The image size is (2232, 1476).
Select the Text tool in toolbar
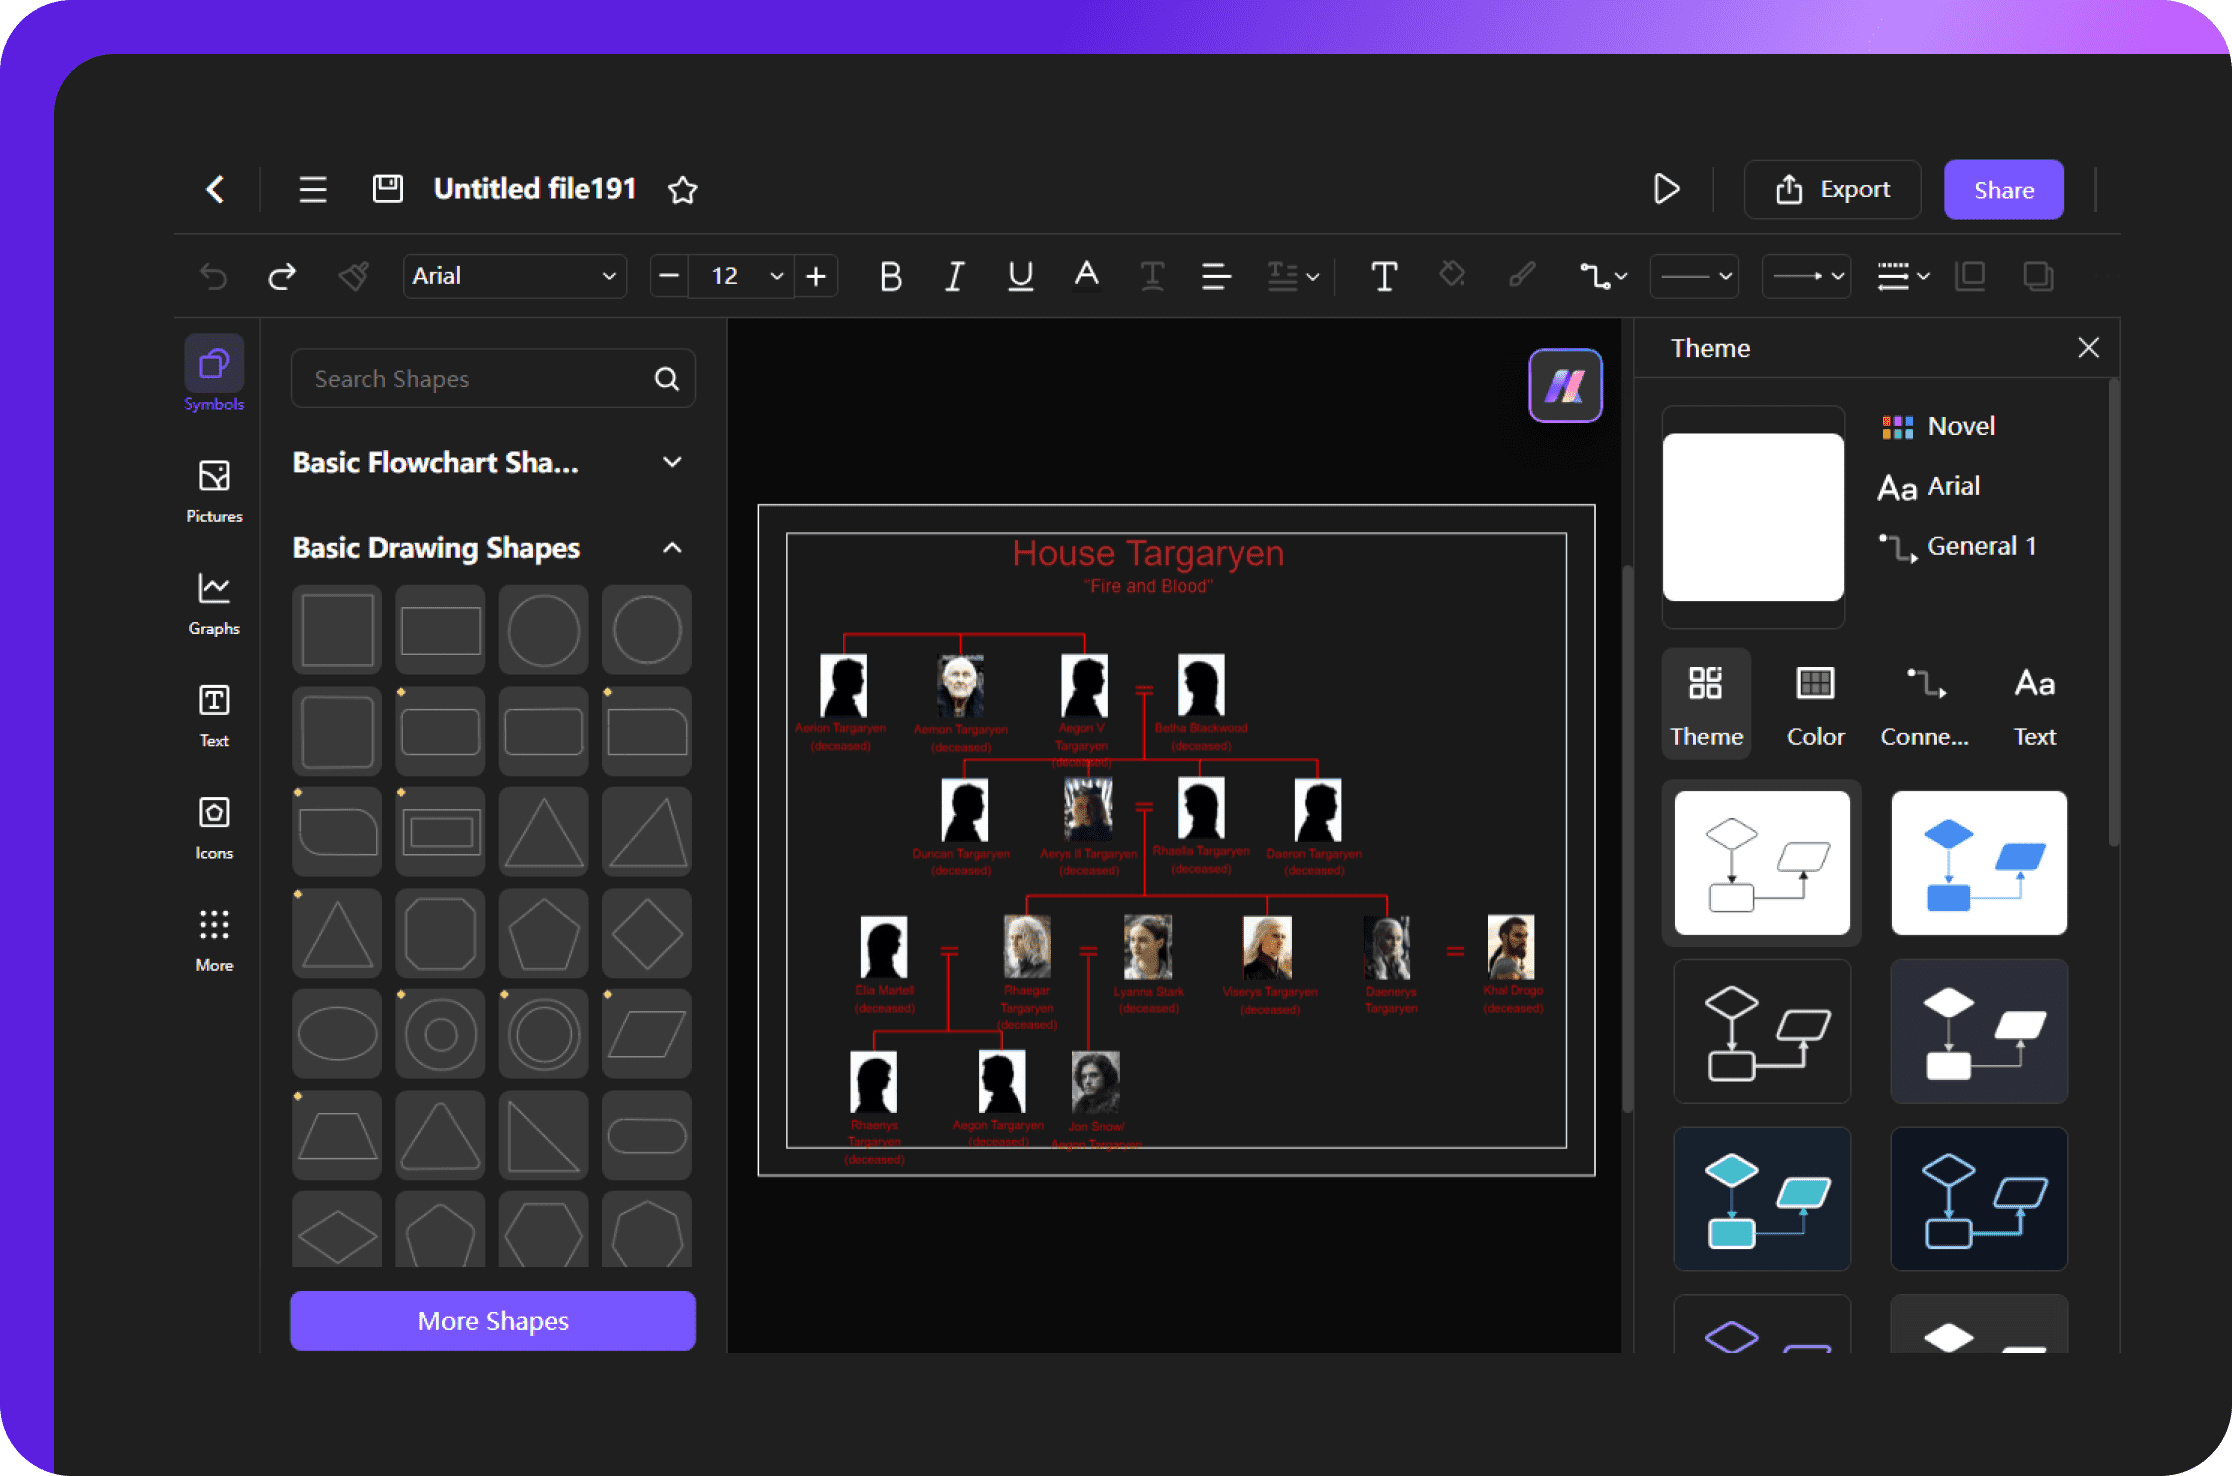(1384, 275)
